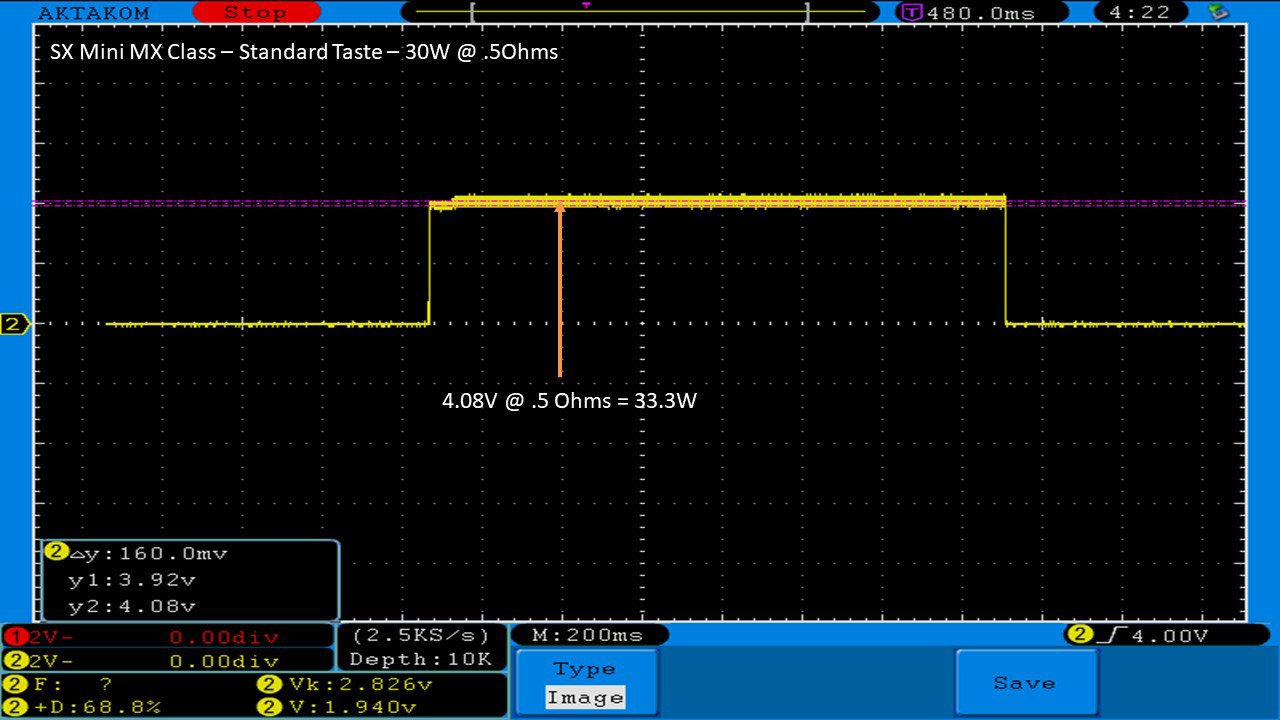Viewport: 1280px width, 720px height.
Task: Click the Depth:10K memory depth readout
Action: click(x=420, y=659)
